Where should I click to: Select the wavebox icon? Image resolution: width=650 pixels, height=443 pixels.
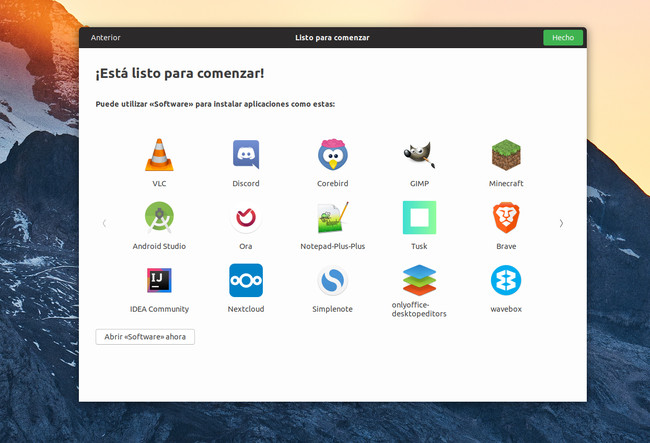coord(506,280)
